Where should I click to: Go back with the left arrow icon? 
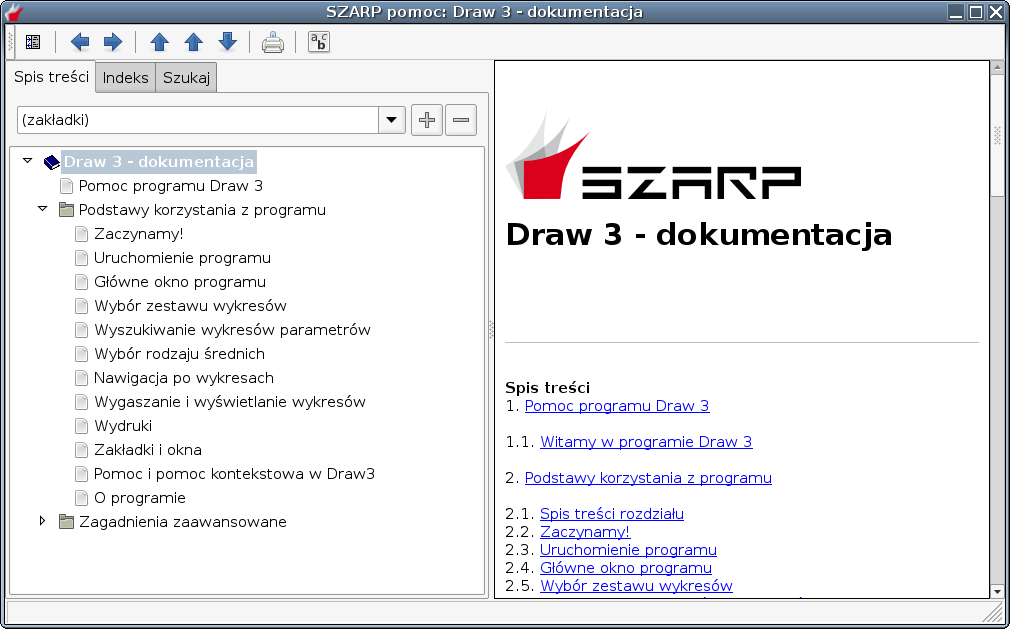point(80,42)
